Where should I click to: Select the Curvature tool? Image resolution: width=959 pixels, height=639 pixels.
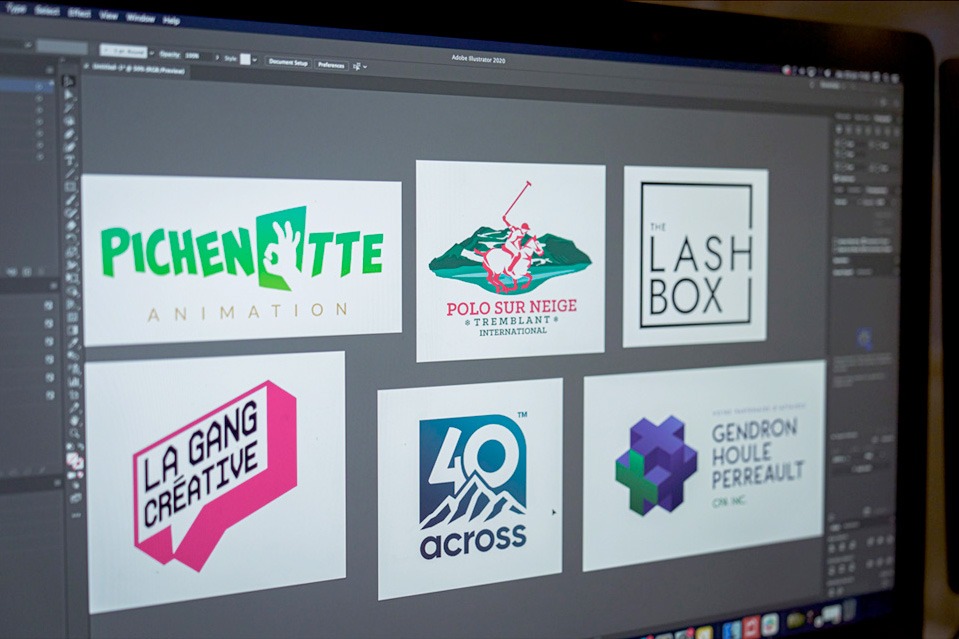tap(70, 146)
